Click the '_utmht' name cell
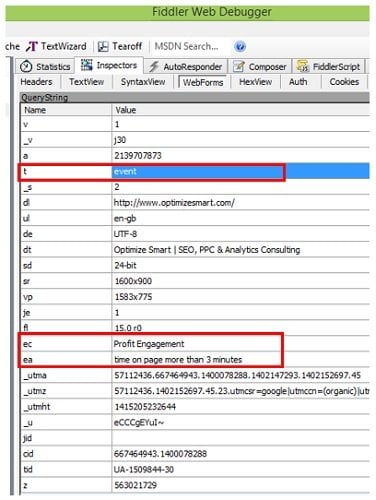Screen dimensions: 376x500 (x=66, y=407)
